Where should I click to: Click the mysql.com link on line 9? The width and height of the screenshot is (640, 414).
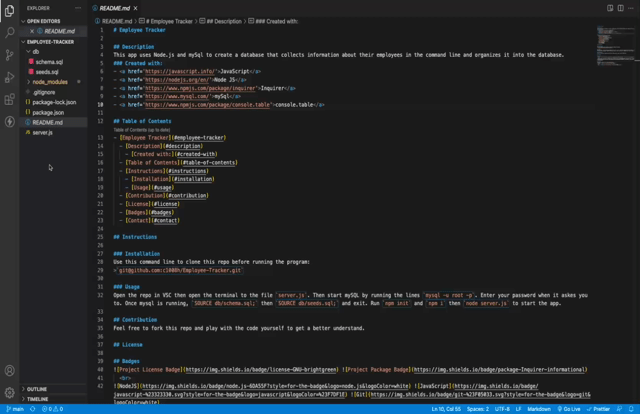click(x=177, y=96)
